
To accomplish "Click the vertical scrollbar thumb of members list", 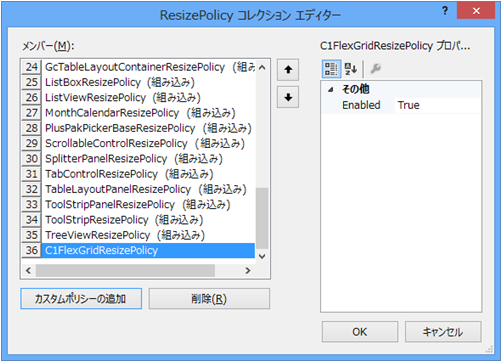I will point(262,218).
